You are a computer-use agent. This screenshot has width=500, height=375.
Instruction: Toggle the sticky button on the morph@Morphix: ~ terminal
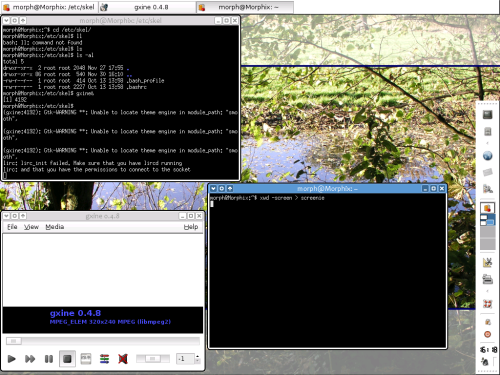tap(222, 188)
